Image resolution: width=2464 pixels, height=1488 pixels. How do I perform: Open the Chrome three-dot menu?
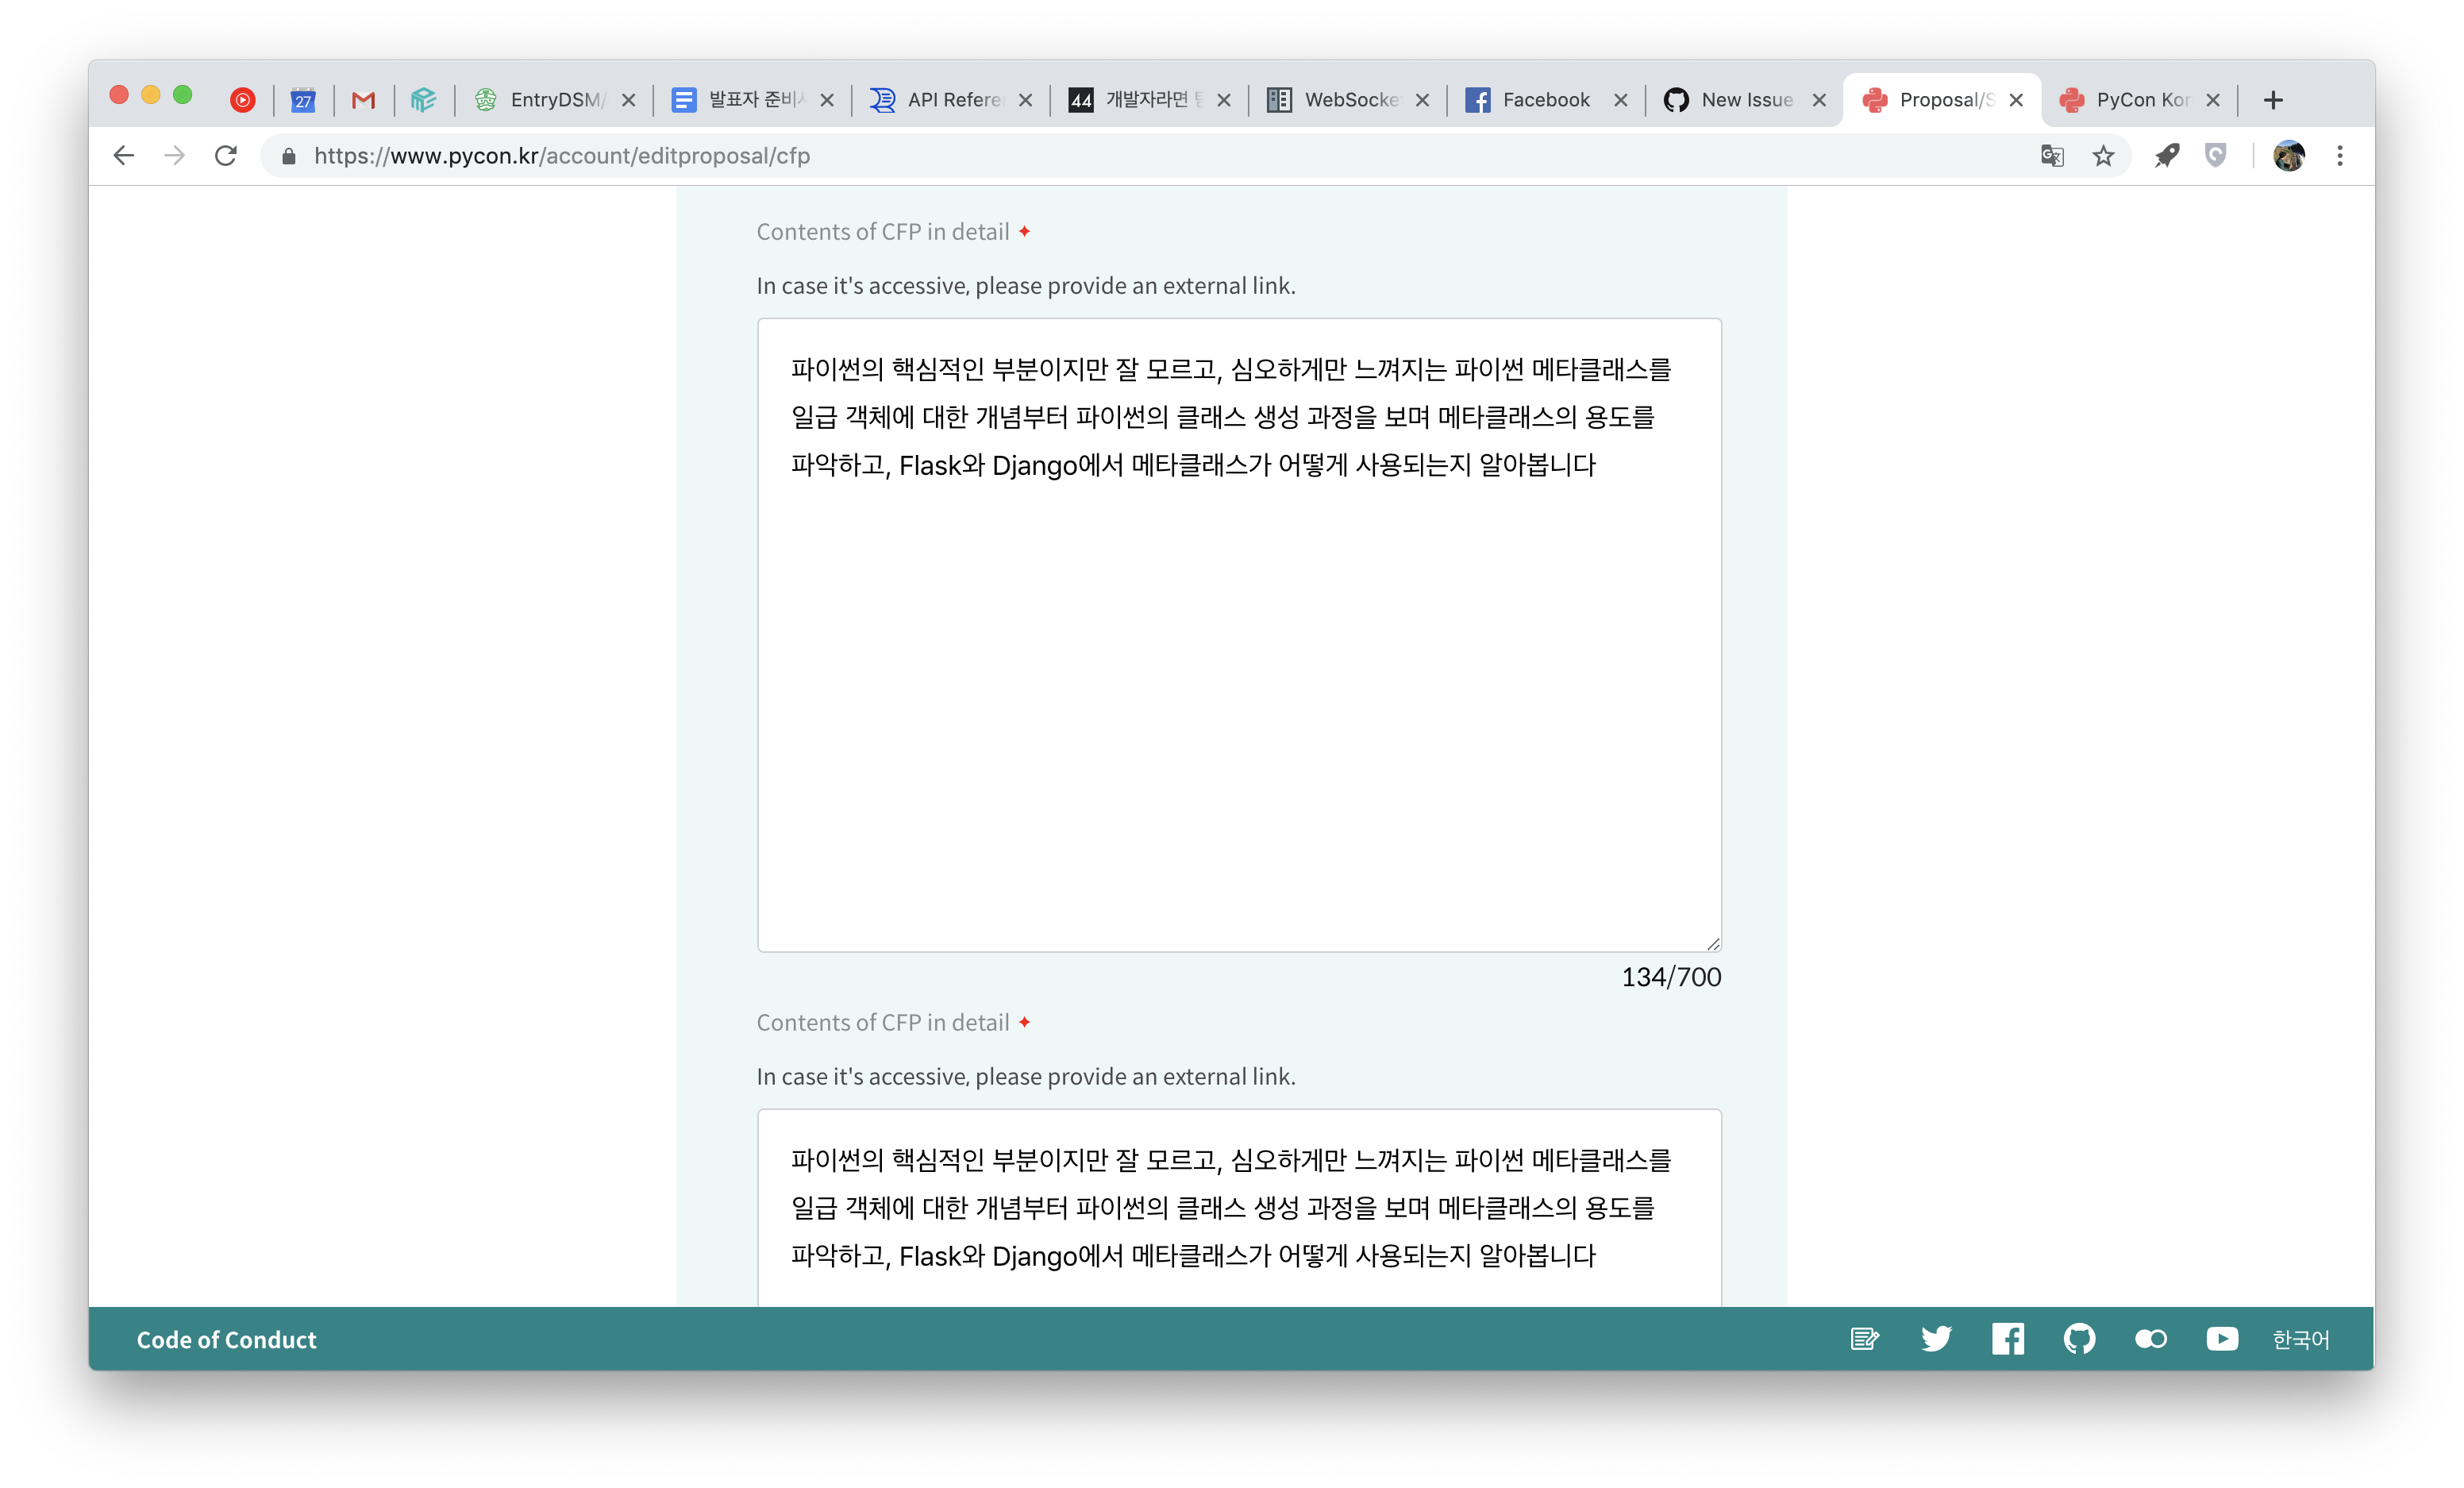(2340, 156)
